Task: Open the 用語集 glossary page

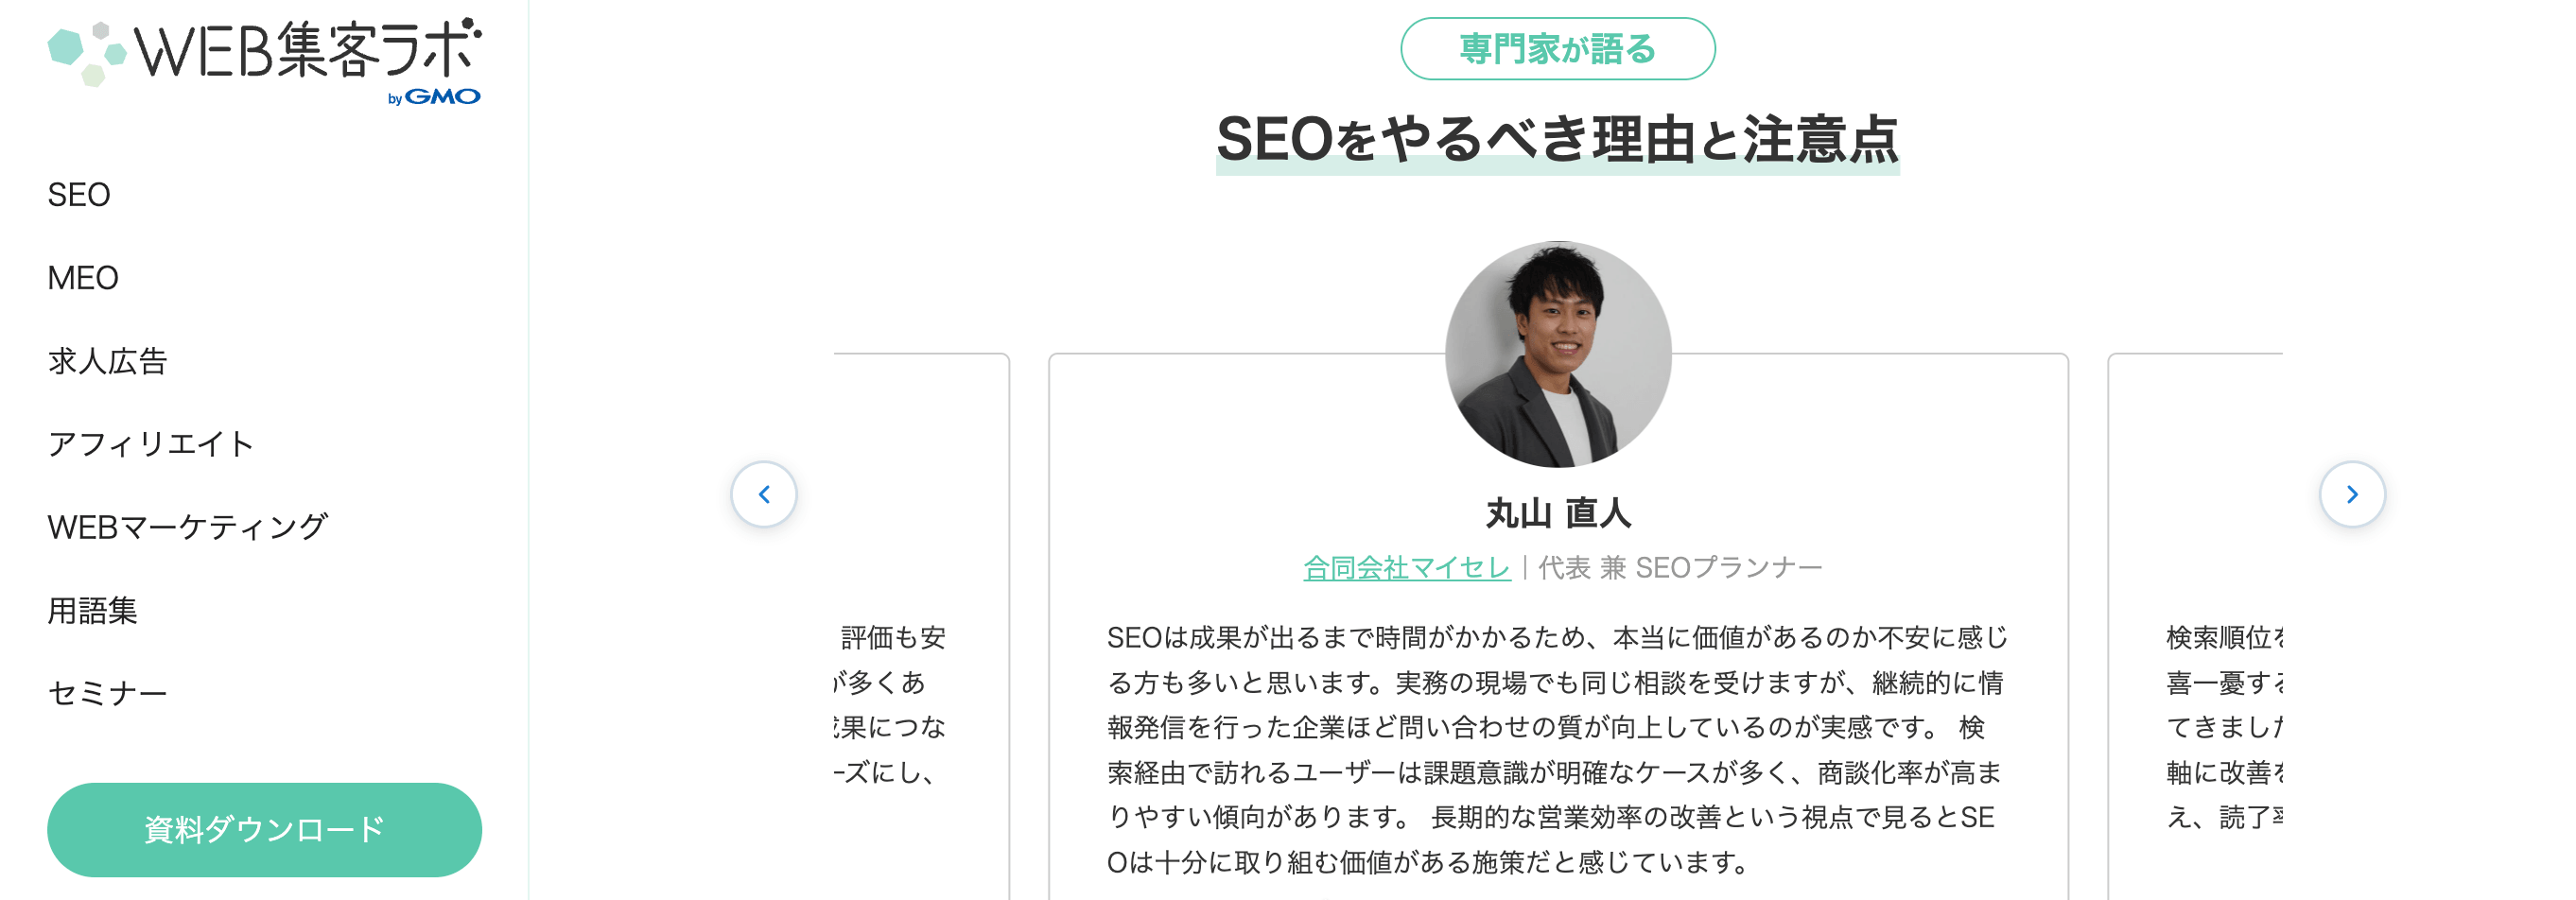Action: tap(94, 609)
